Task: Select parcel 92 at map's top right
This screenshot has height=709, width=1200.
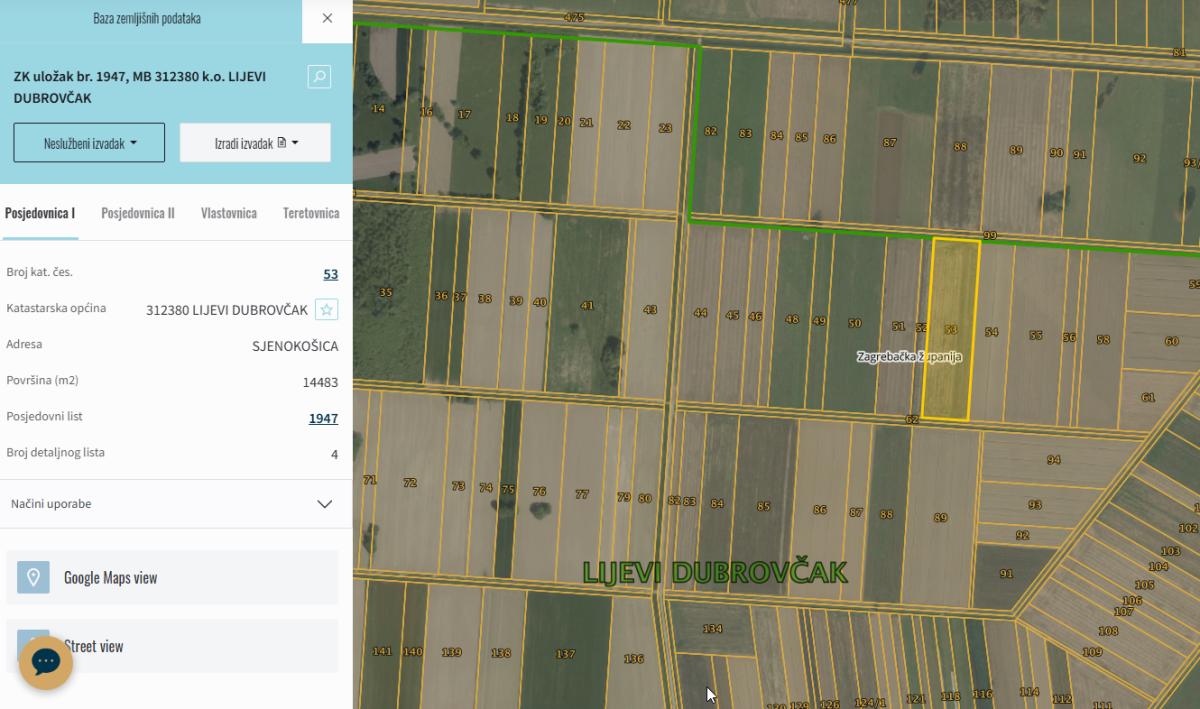Action: pyautogui.click(x=1139, y=158)
